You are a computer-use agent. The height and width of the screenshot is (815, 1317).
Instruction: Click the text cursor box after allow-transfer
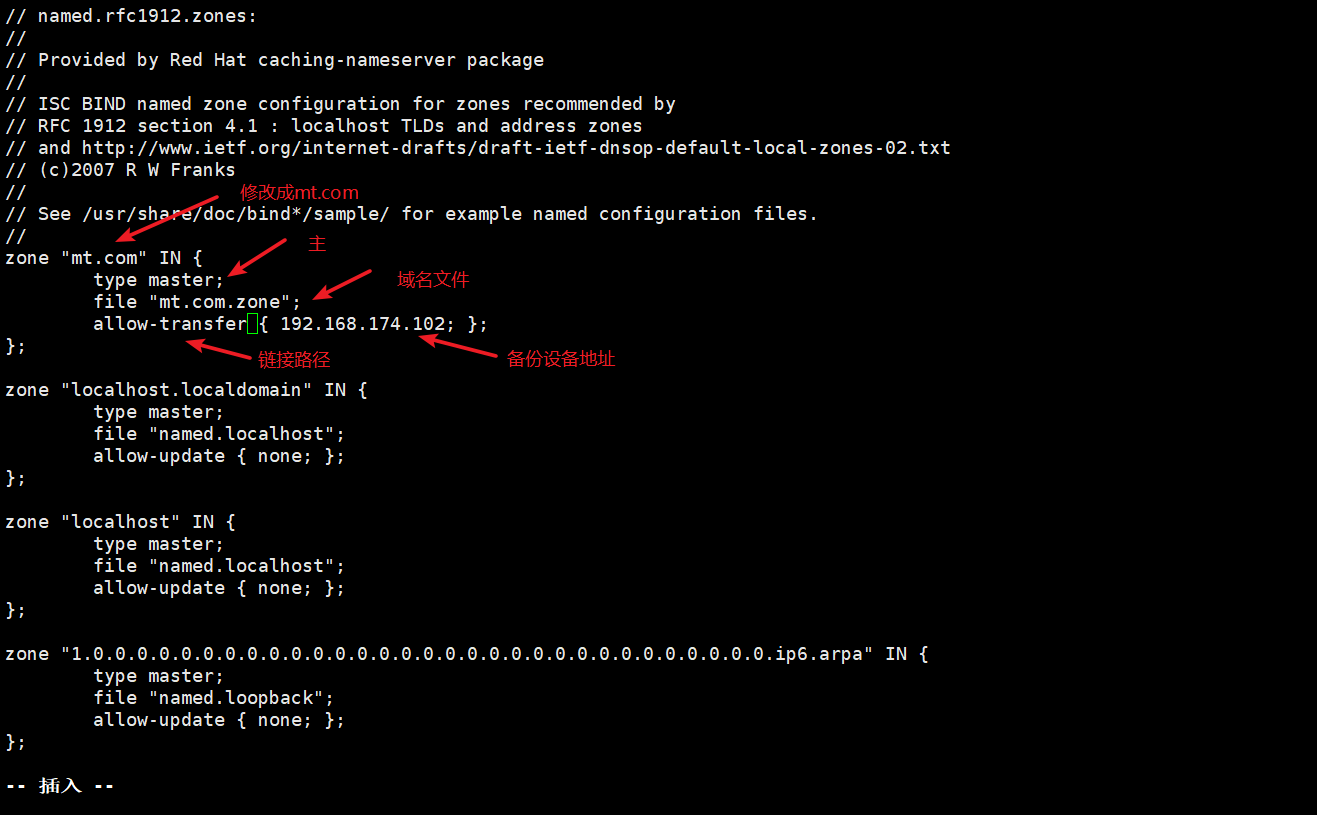coord(252,324)
